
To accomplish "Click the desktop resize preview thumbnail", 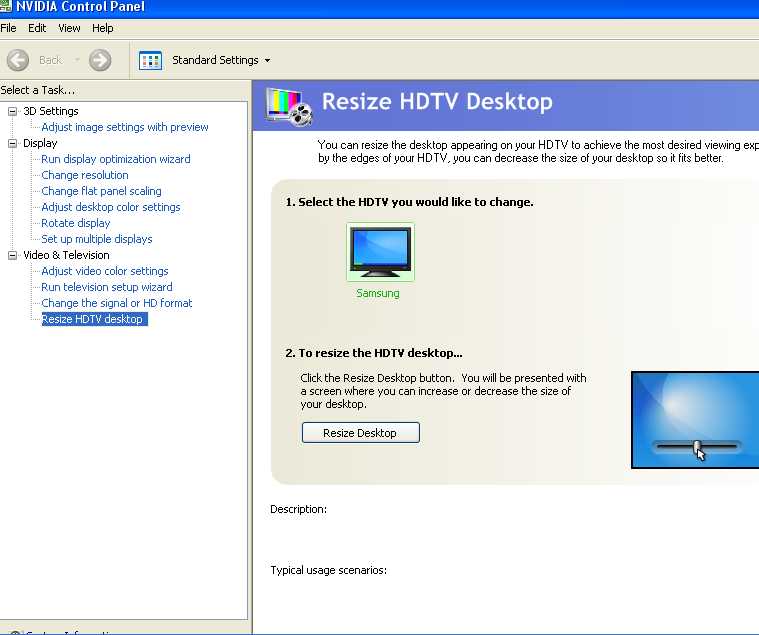I will tap(695, 420).
